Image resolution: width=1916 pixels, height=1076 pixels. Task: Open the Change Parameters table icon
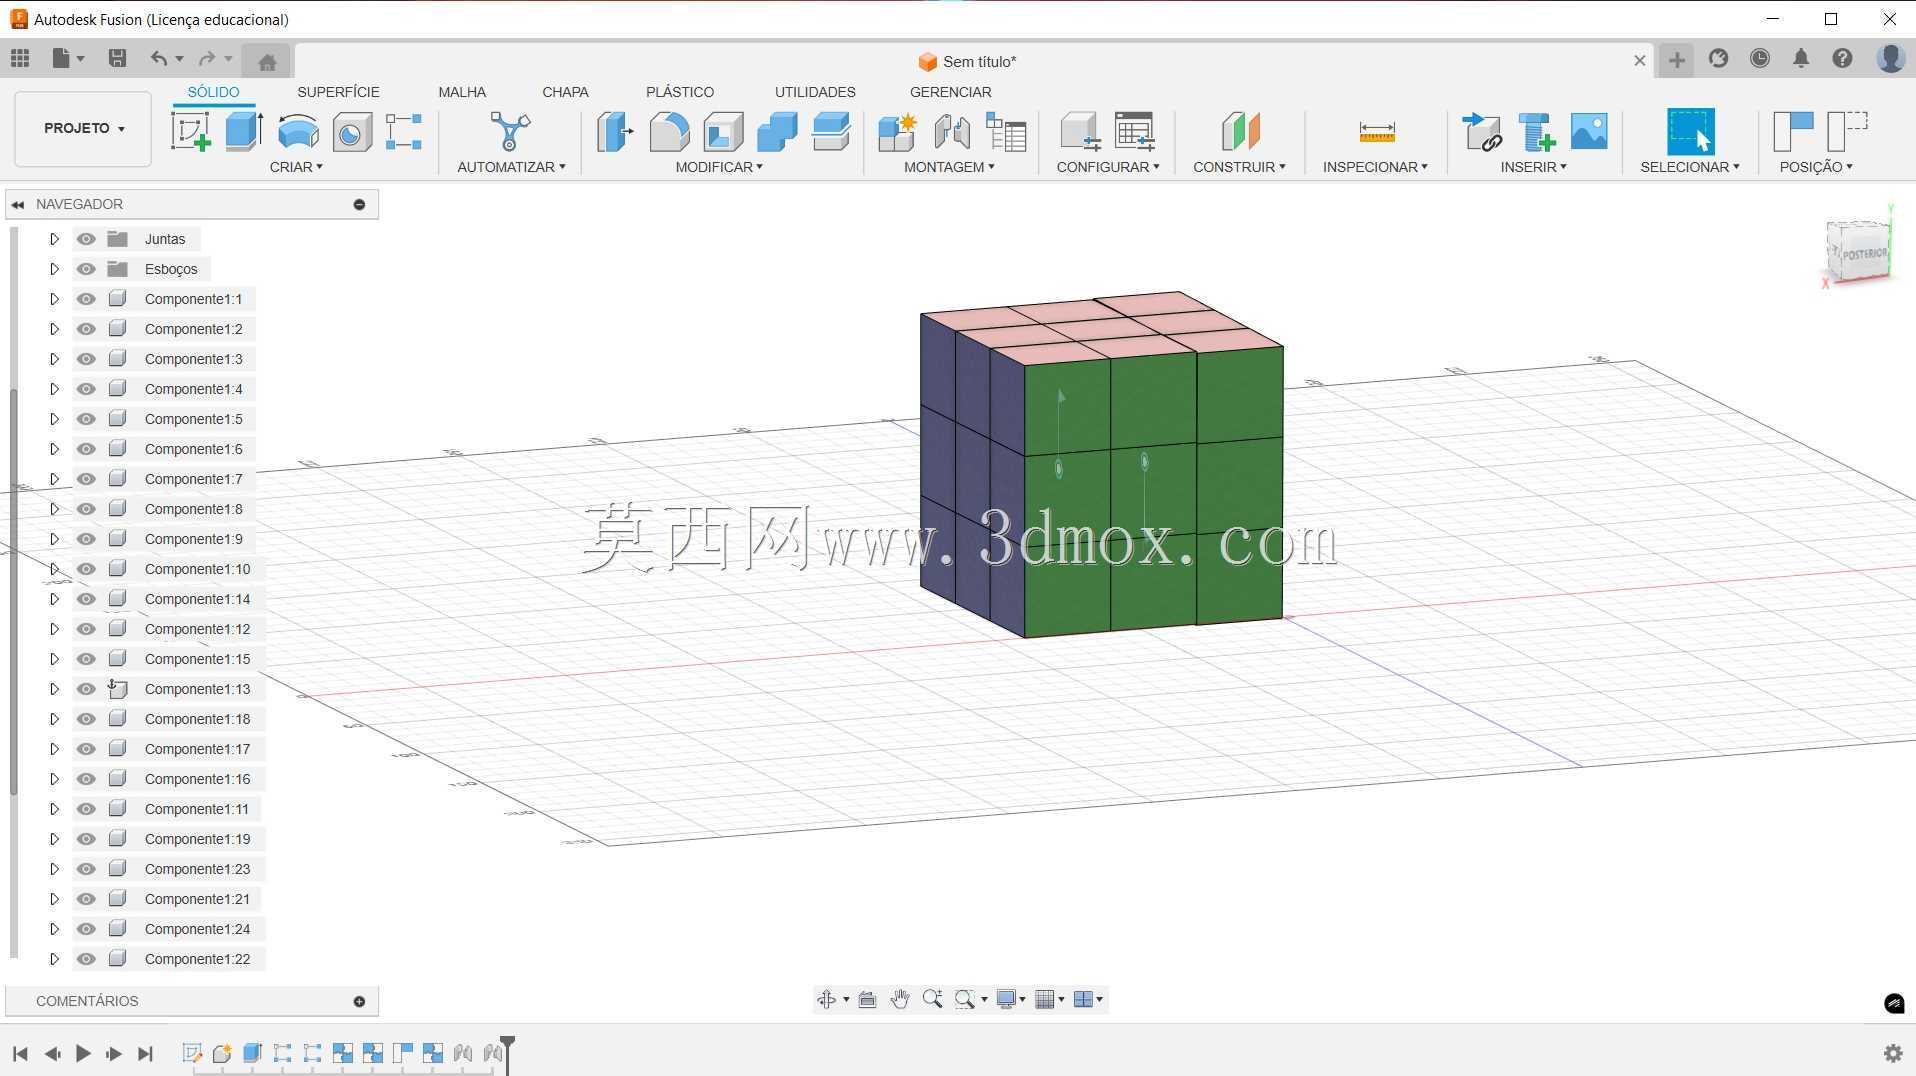1135,131
